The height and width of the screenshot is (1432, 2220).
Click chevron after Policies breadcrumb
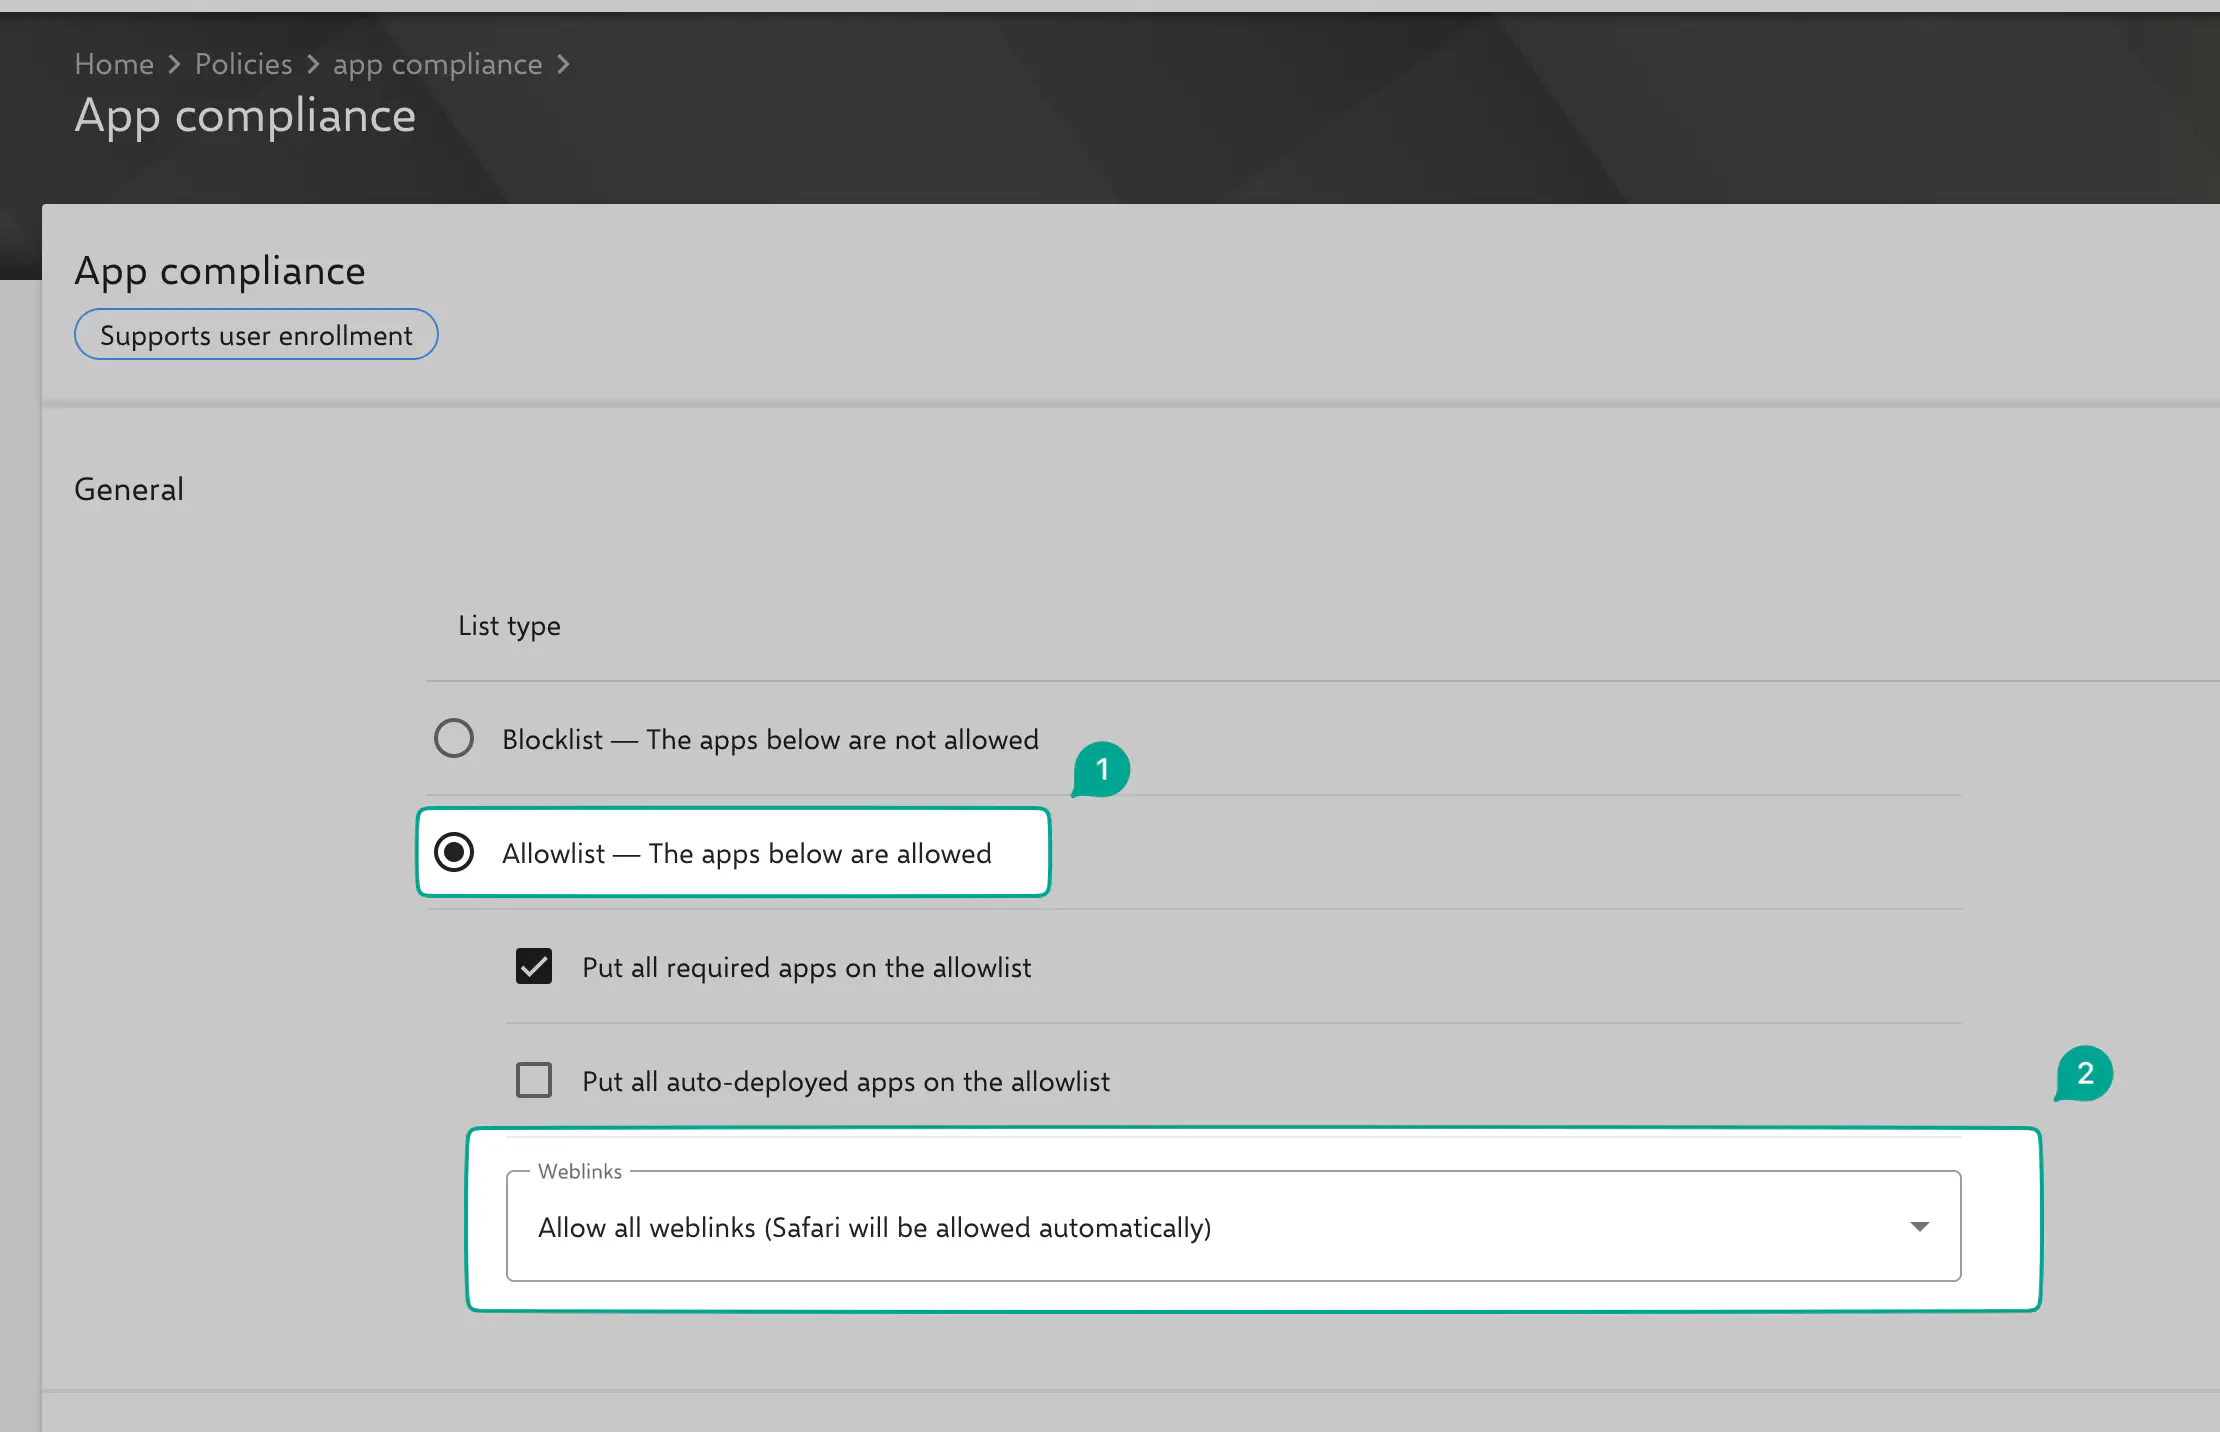(313, 64)
